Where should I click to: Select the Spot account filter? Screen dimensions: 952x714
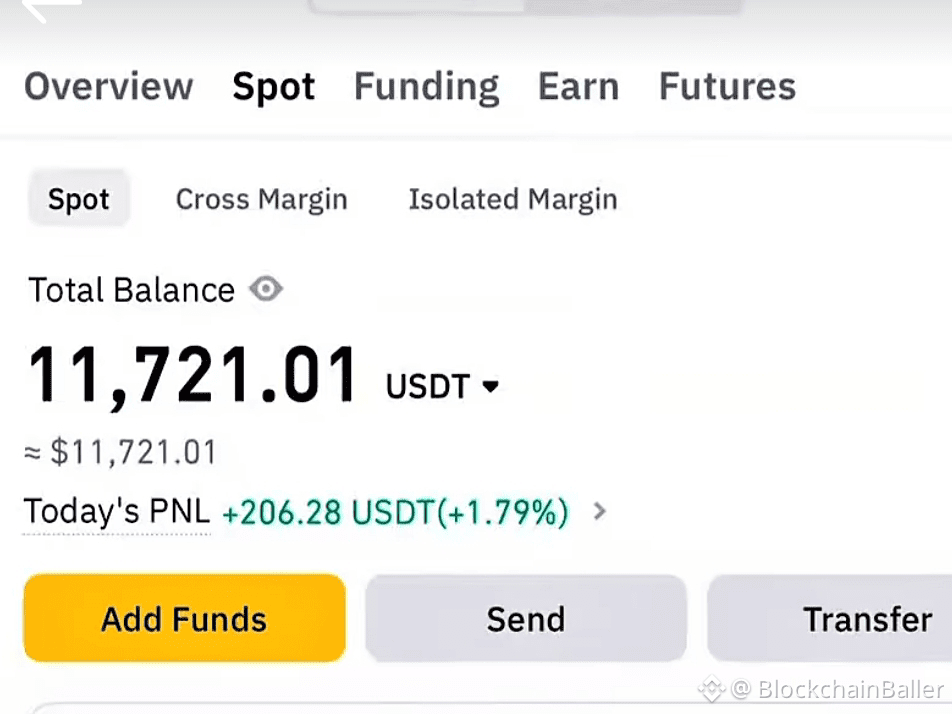78,199
